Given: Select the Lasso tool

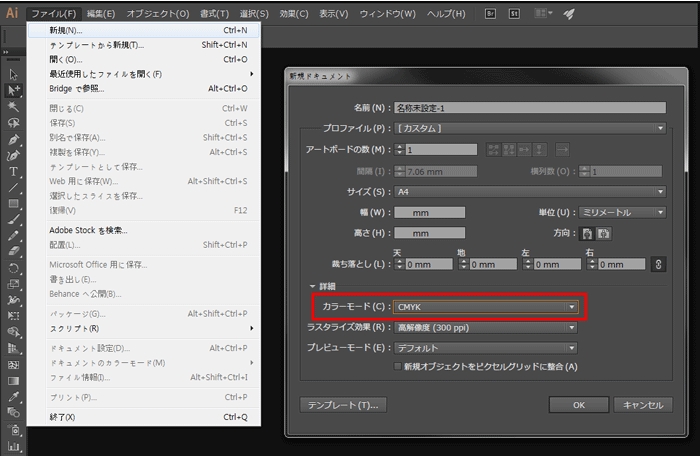Looking at the screenshot, I should pyautogui.click(x=13, y=123).
